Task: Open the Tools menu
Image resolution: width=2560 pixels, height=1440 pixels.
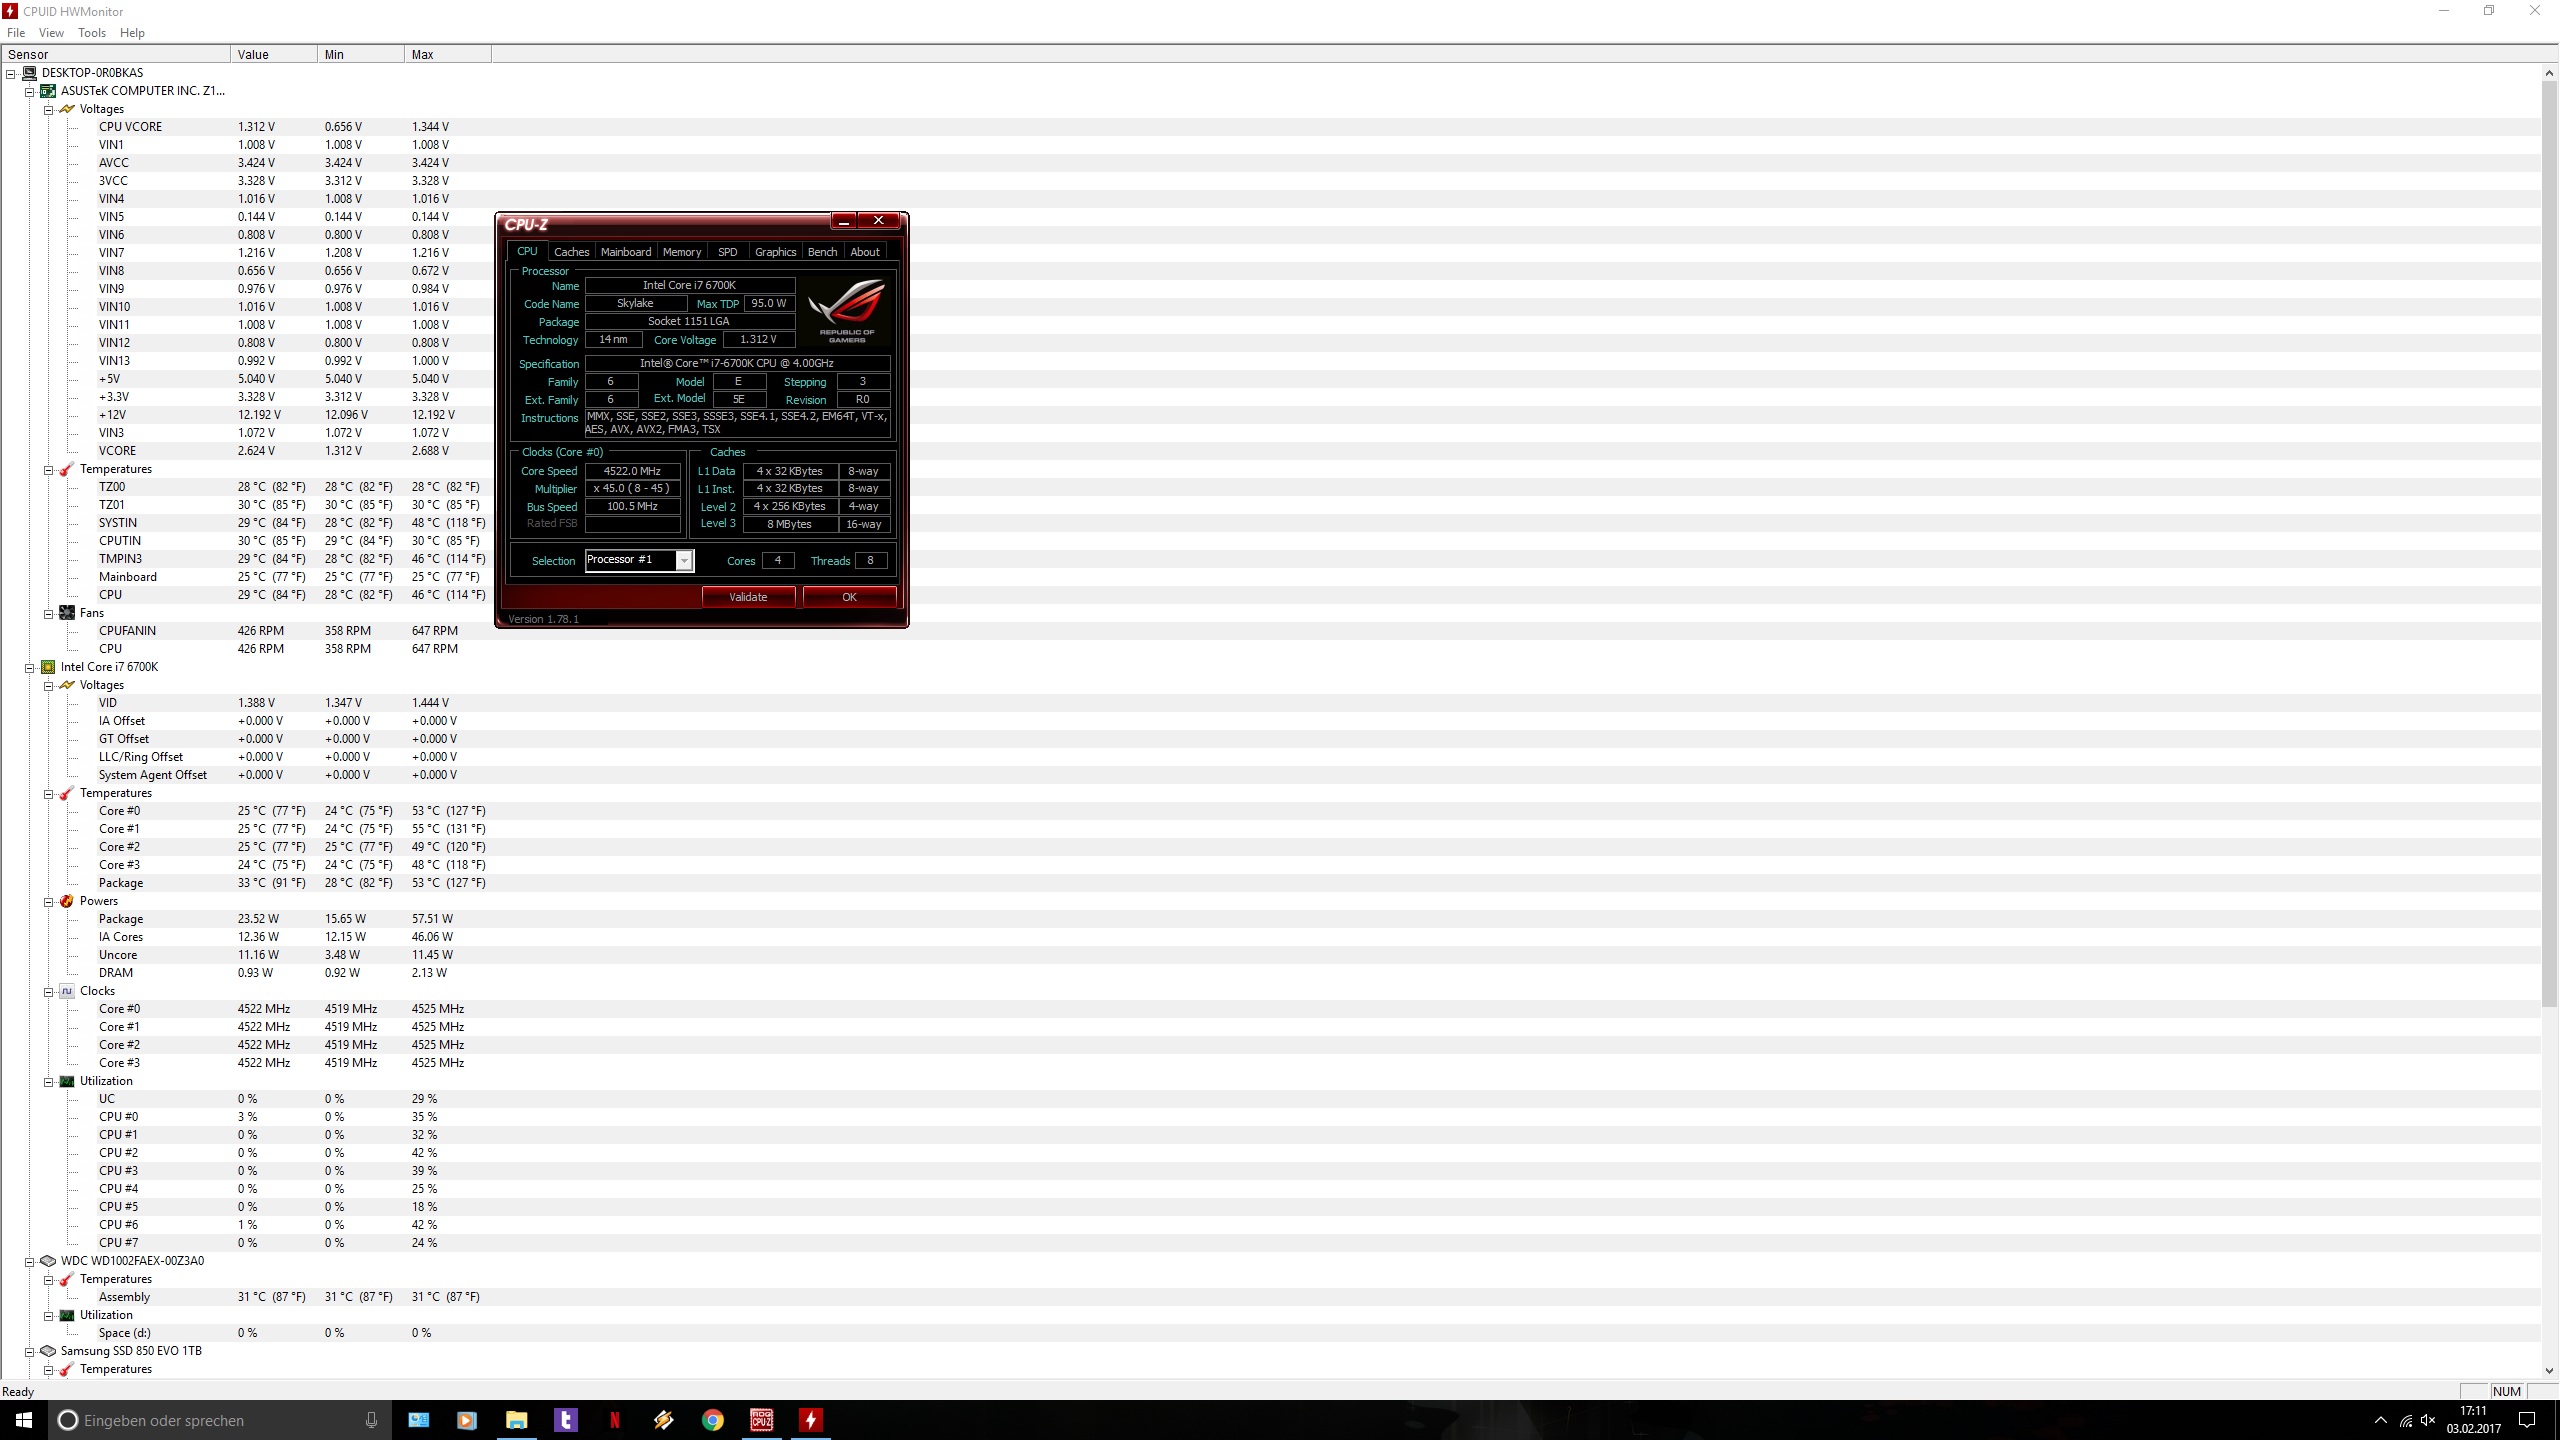Action: point(91,33)
